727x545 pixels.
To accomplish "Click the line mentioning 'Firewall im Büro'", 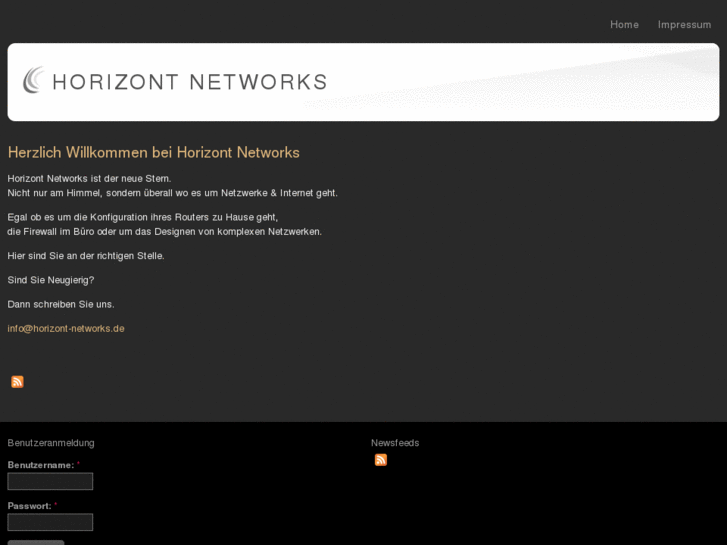I will [x=165, y=232].
